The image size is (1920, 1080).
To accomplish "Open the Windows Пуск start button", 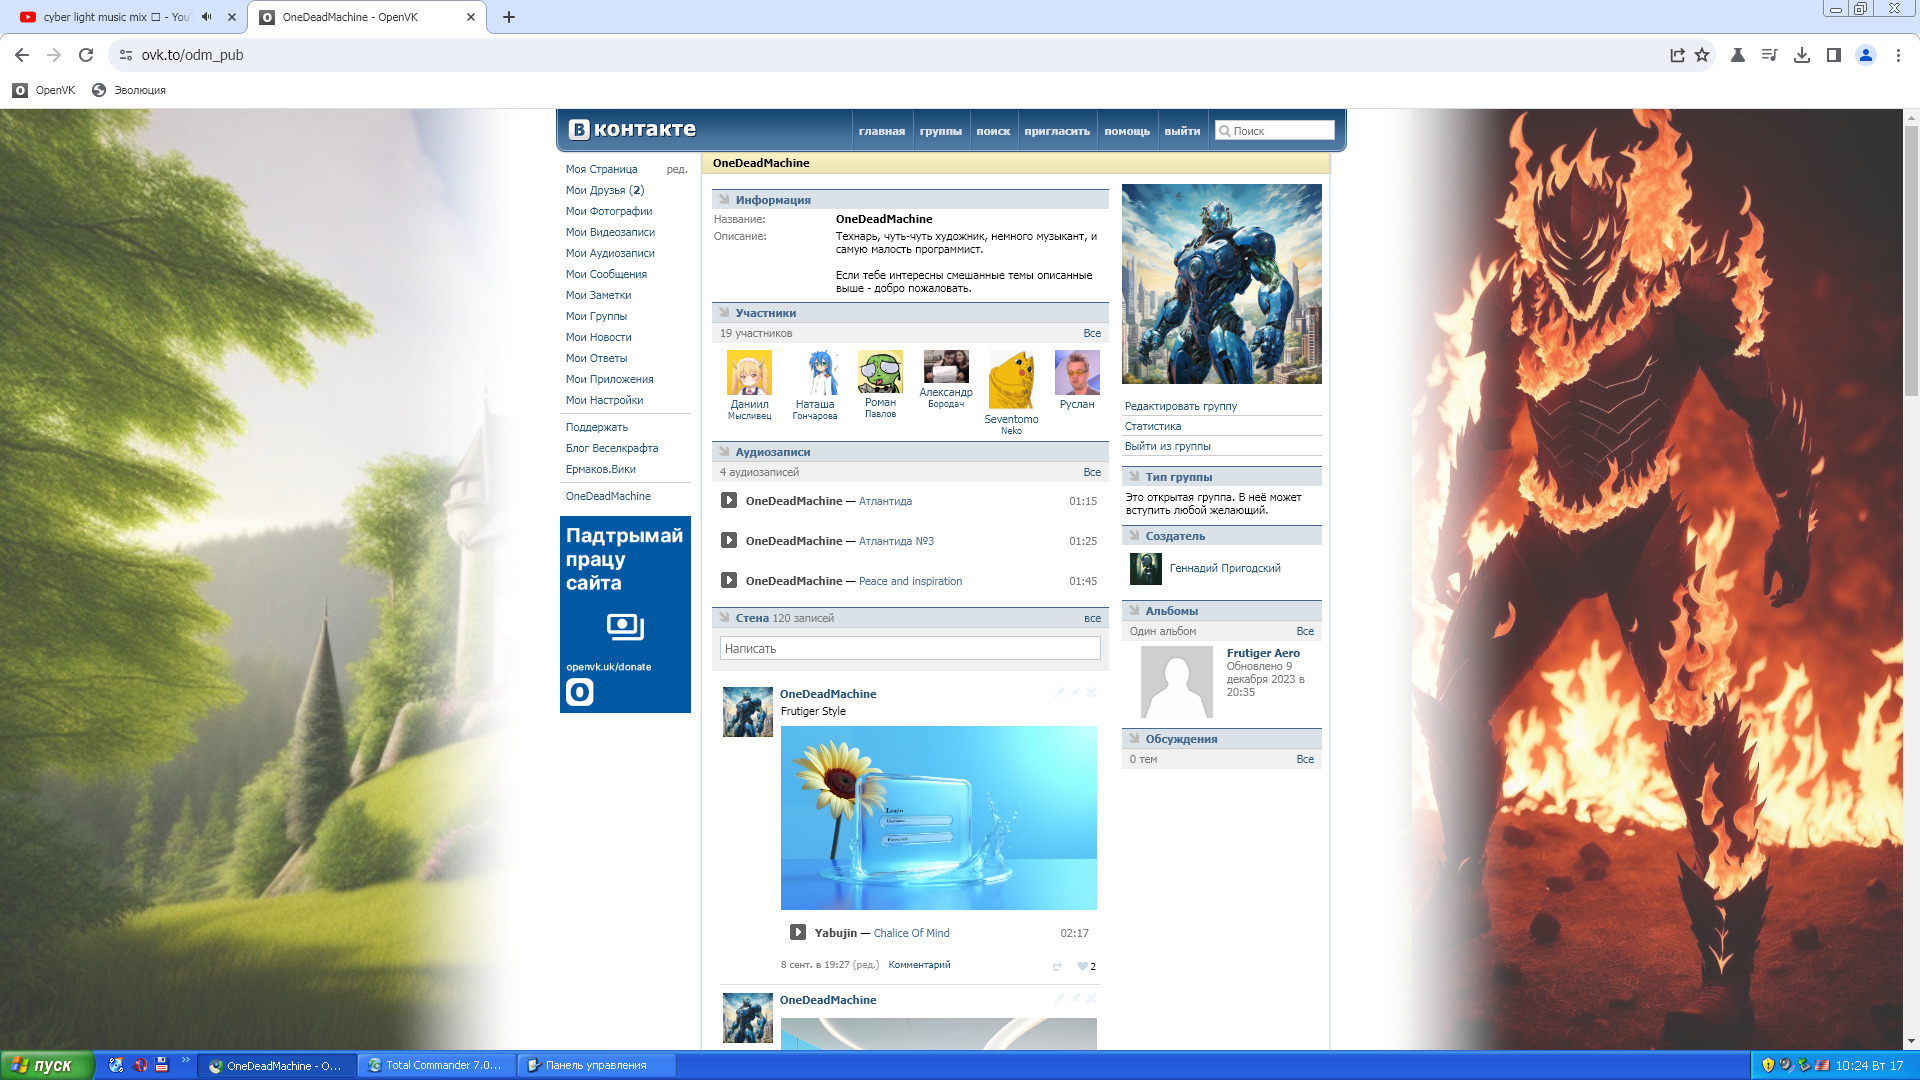I will click(x=47, y=1066).
